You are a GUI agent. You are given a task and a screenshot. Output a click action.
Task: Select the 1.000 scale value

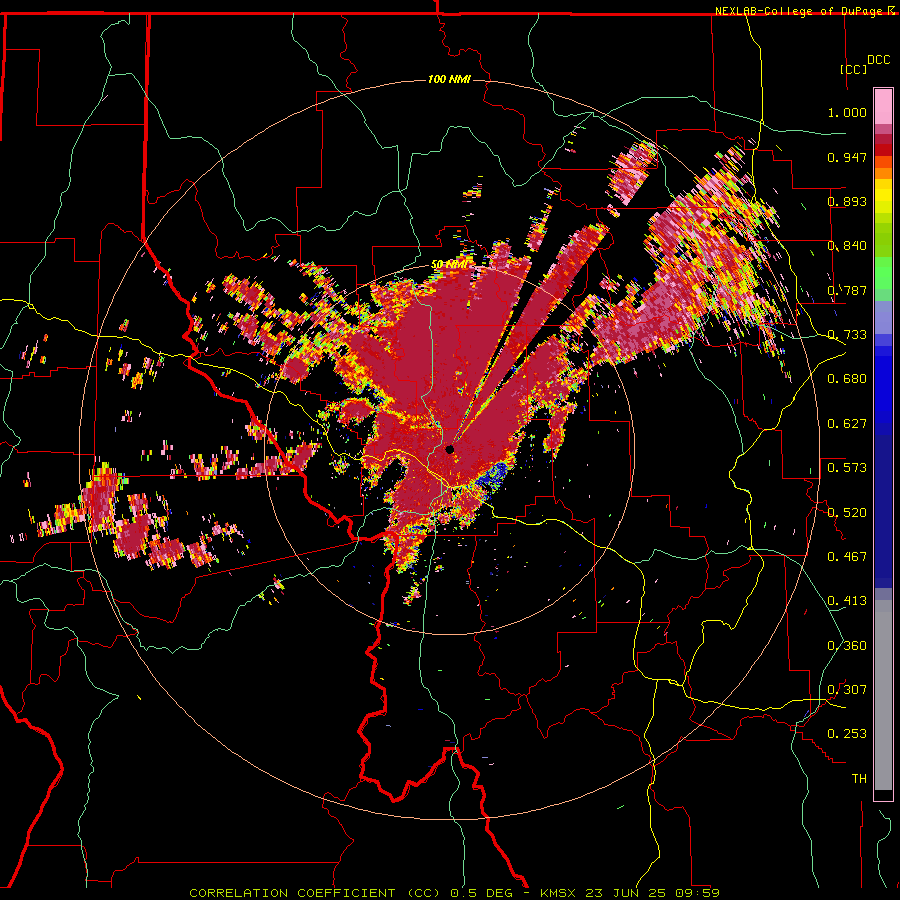[847, 112]
